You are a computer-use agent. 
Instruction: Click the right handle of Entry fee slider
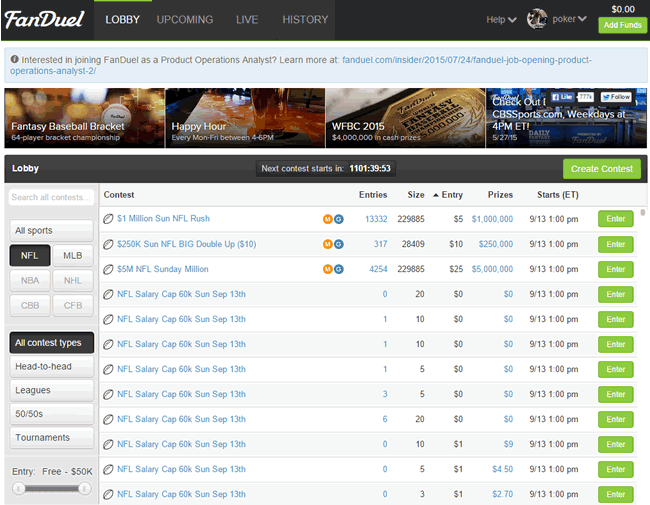[84, 488]
